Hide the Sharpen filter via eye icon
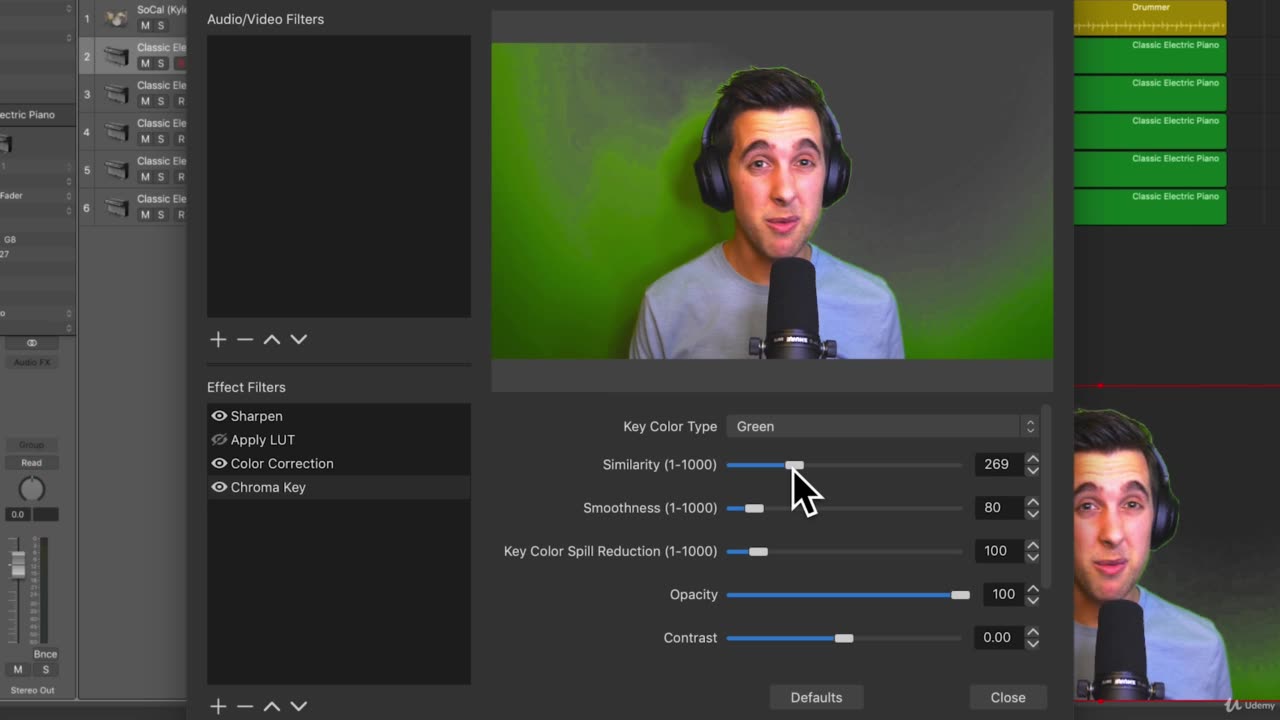 coord(219,416)
